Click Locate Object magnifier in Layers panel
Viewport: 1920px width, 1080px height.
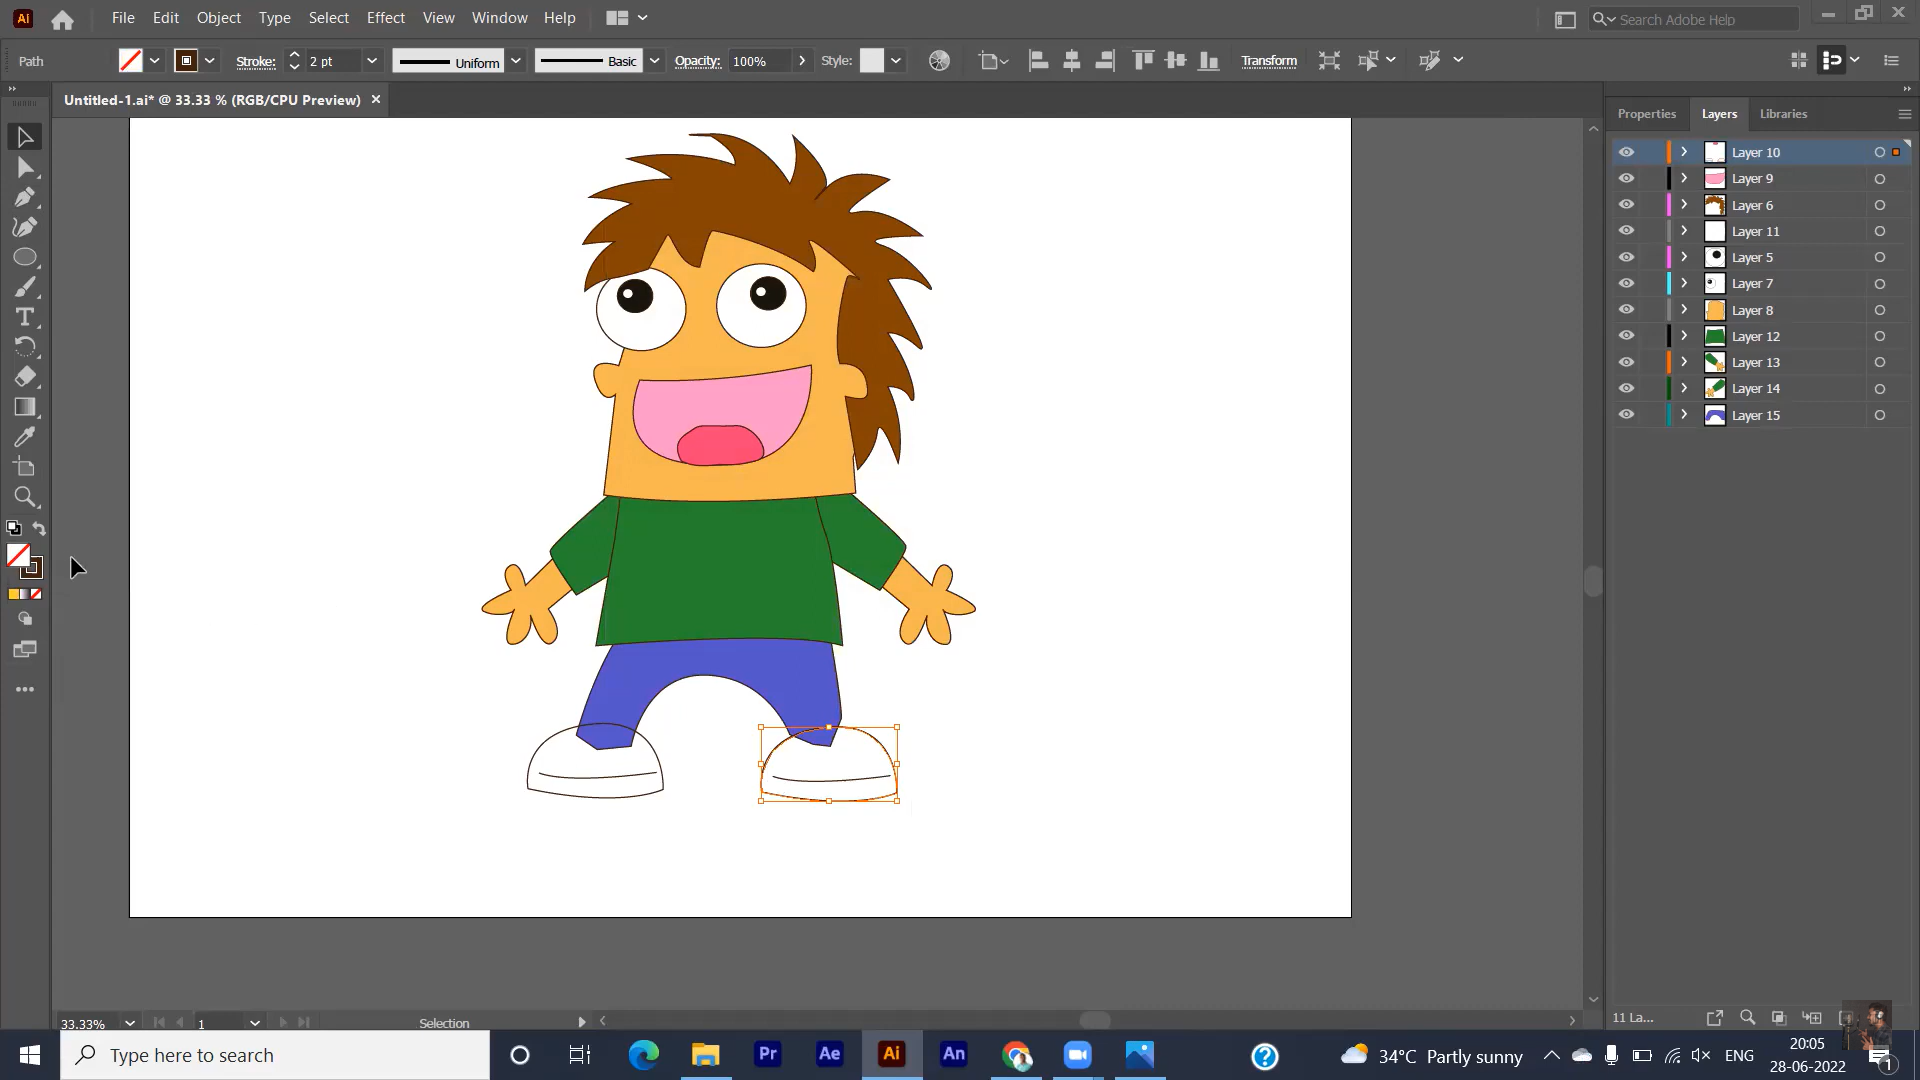coord(1747,1018)
